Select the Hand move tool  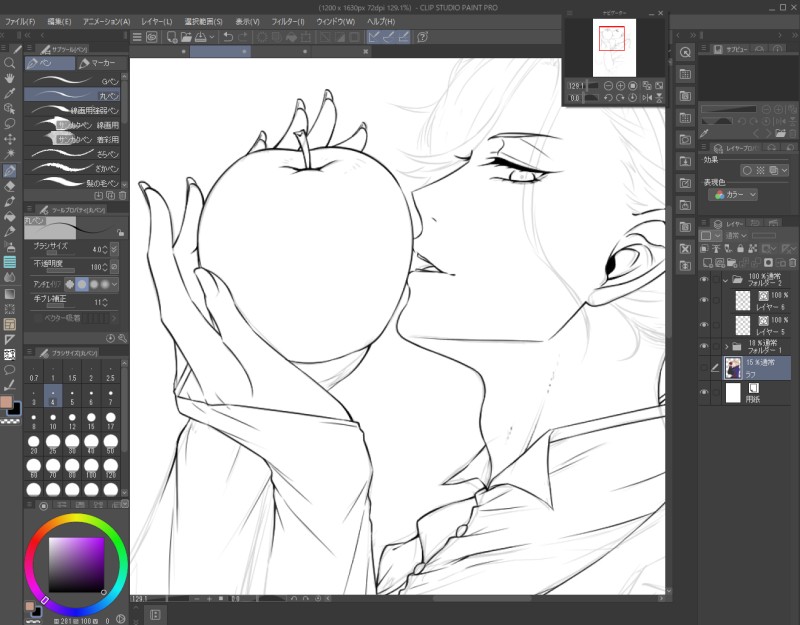pyautogui.click(x=9, y=78)
